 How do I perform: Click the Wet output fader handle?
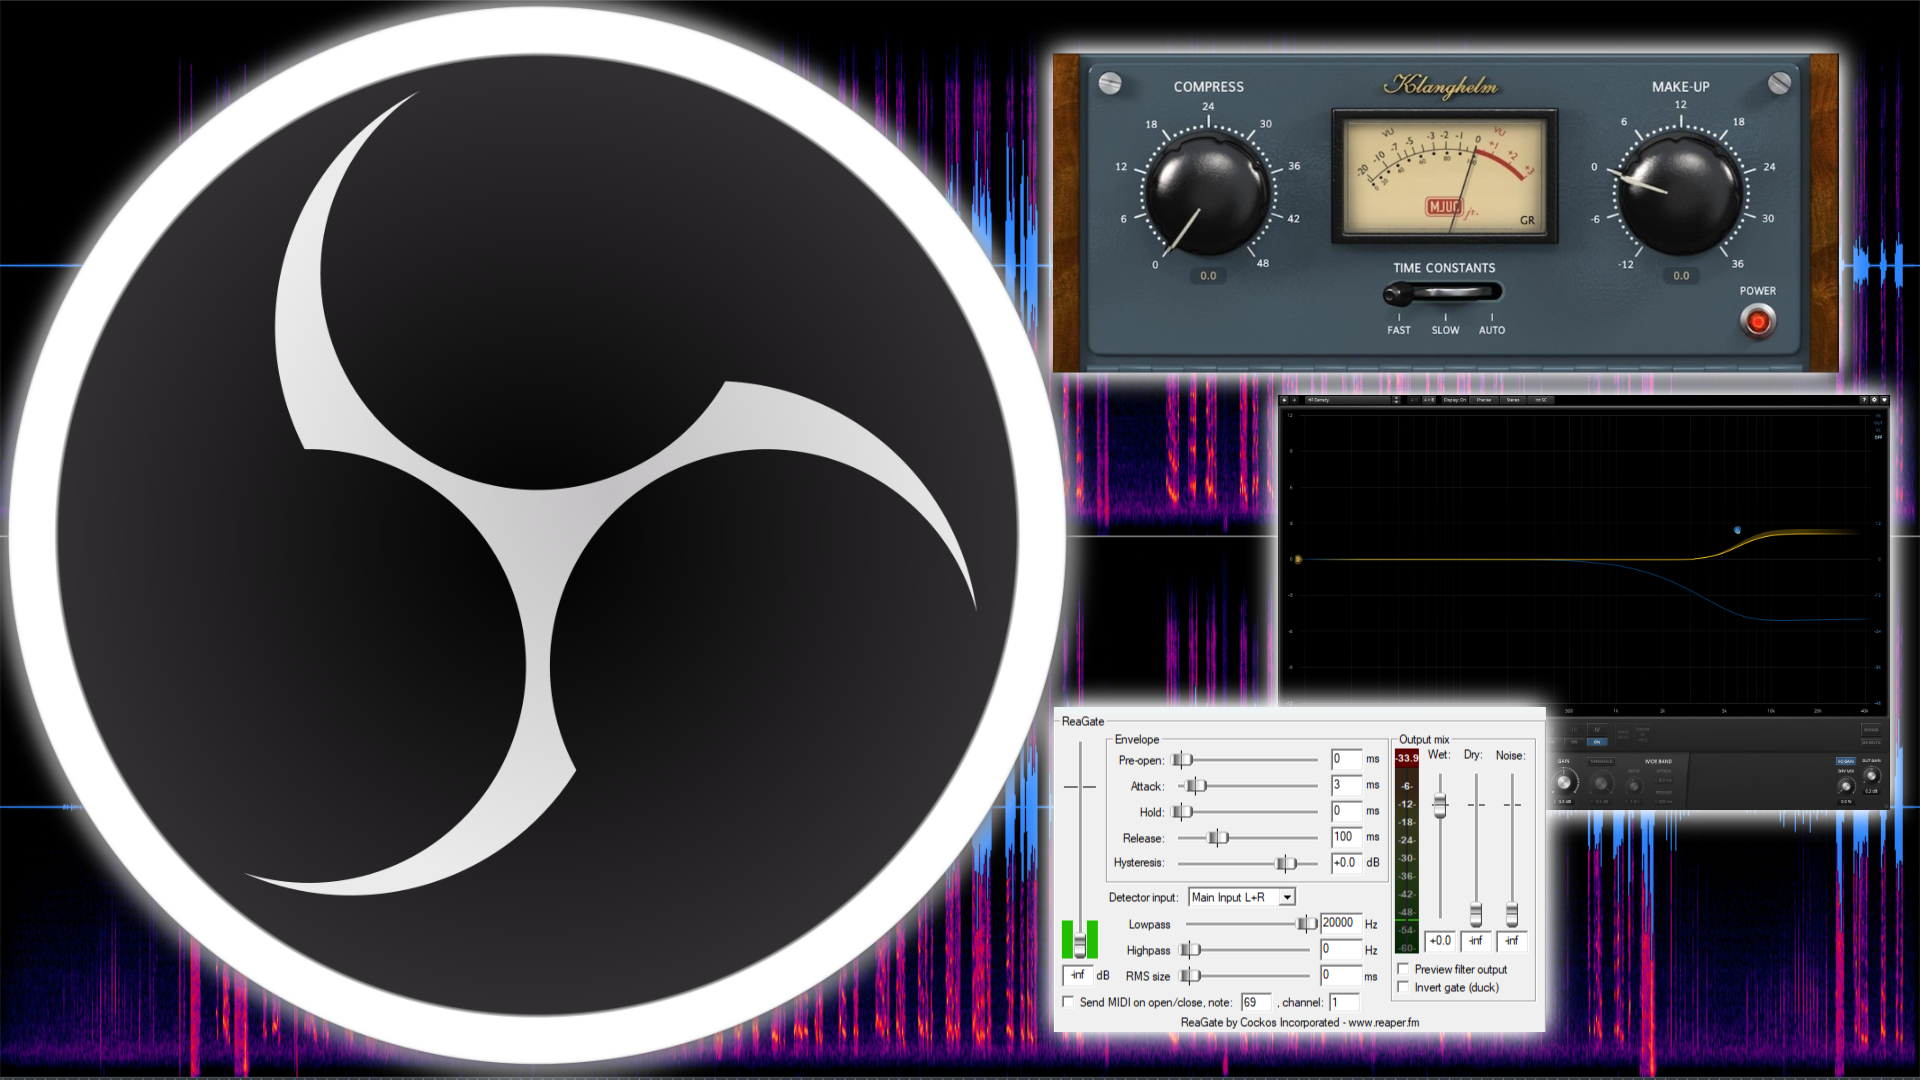(x=1440, y=805)
